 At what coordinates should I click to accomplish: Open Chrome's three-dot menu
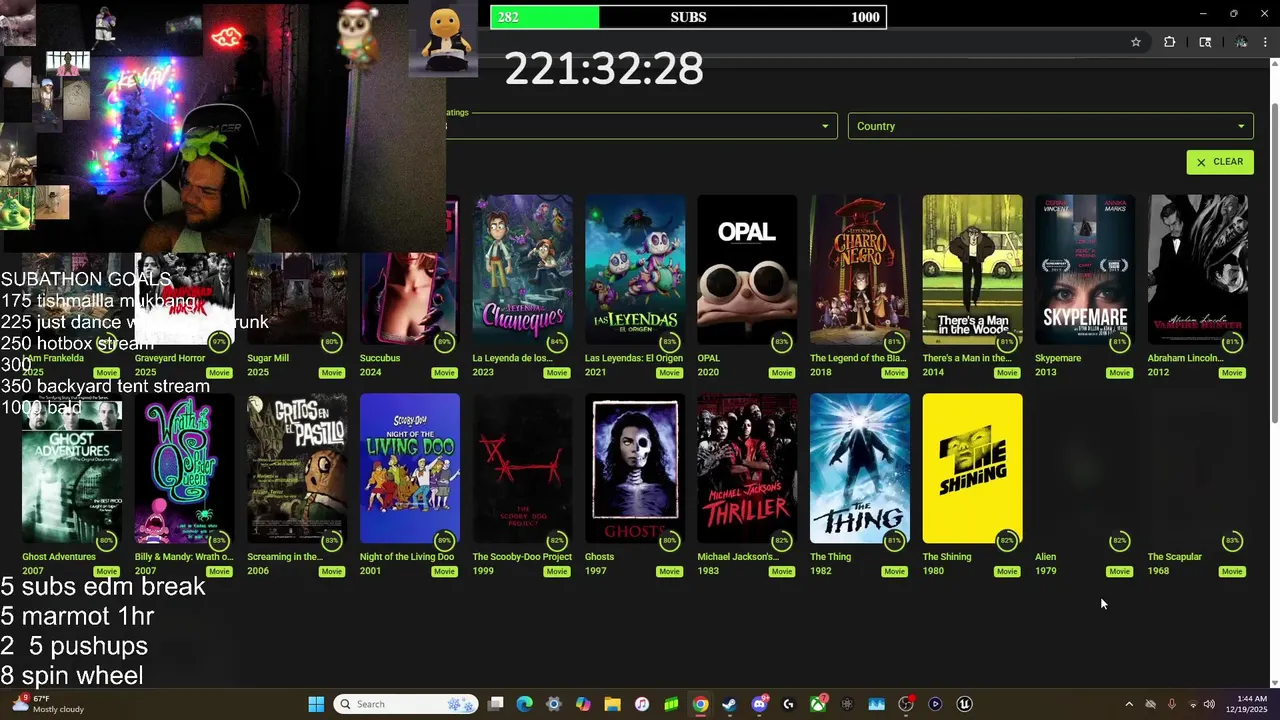[1266, 42]
